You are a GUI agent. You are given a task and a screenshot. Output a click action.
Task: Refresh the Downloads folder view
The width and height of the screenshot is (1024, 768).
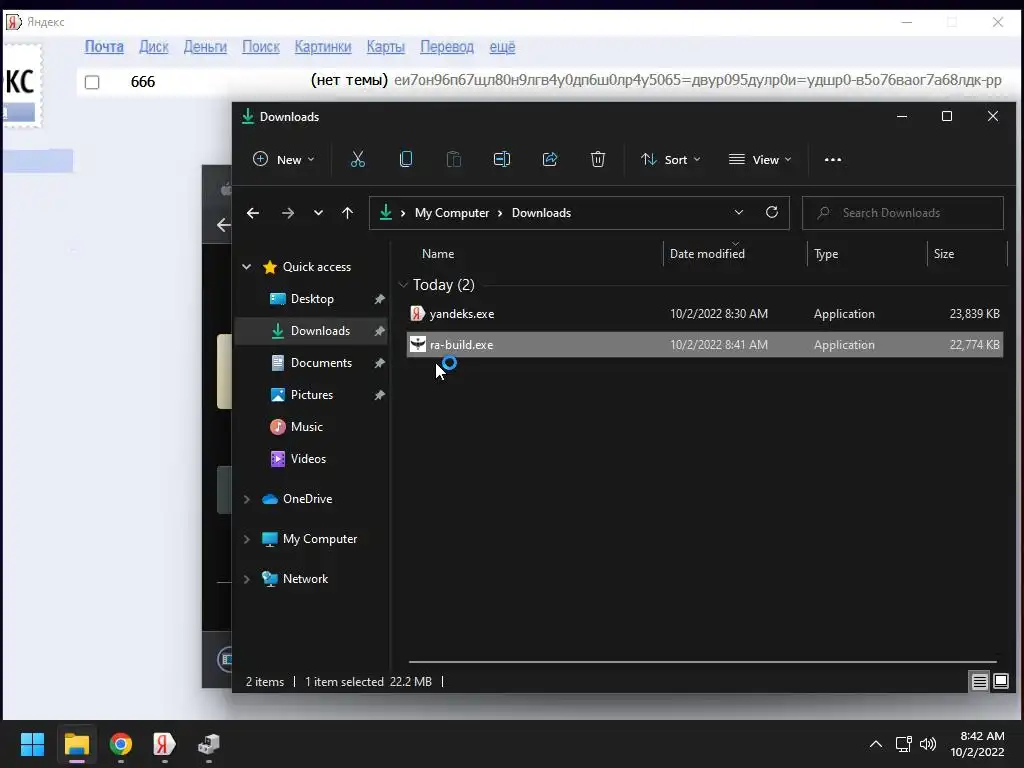pos(772,212)
